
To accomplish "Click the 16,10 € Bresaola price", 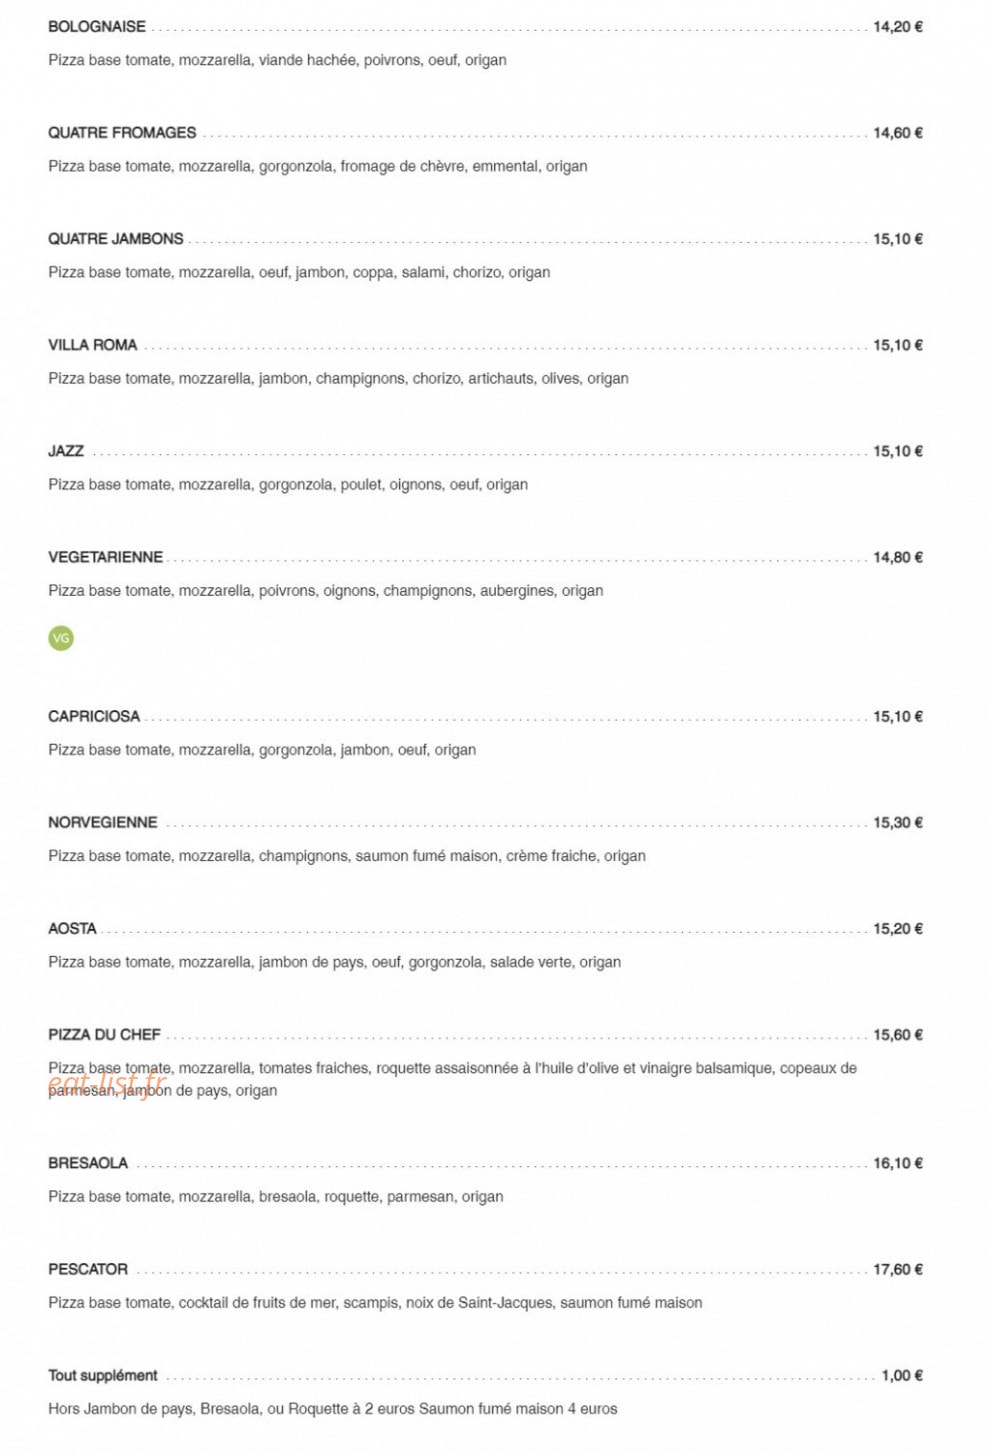I will pyautogui.click(x=898, y=1163).
